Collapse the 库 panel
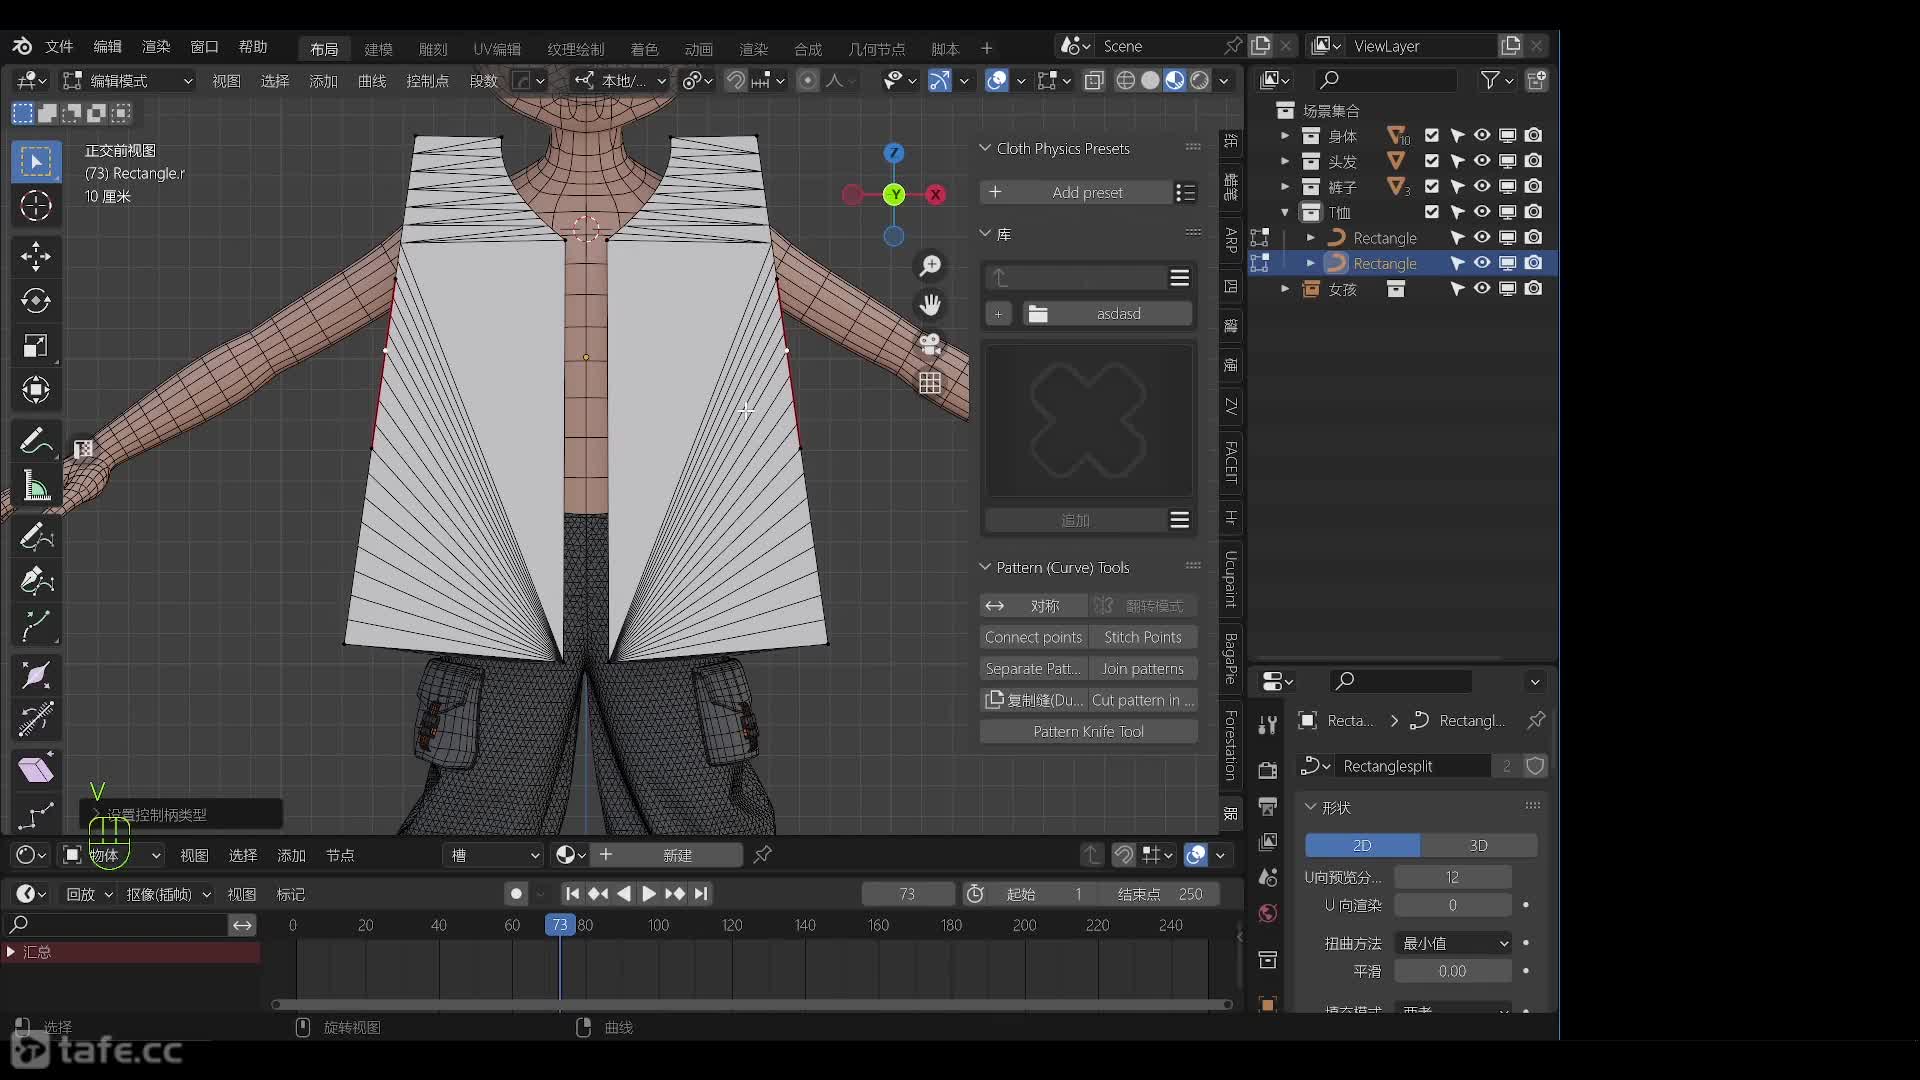The height and width of the screenshot is (1080, 1920). tap(985, 234)
